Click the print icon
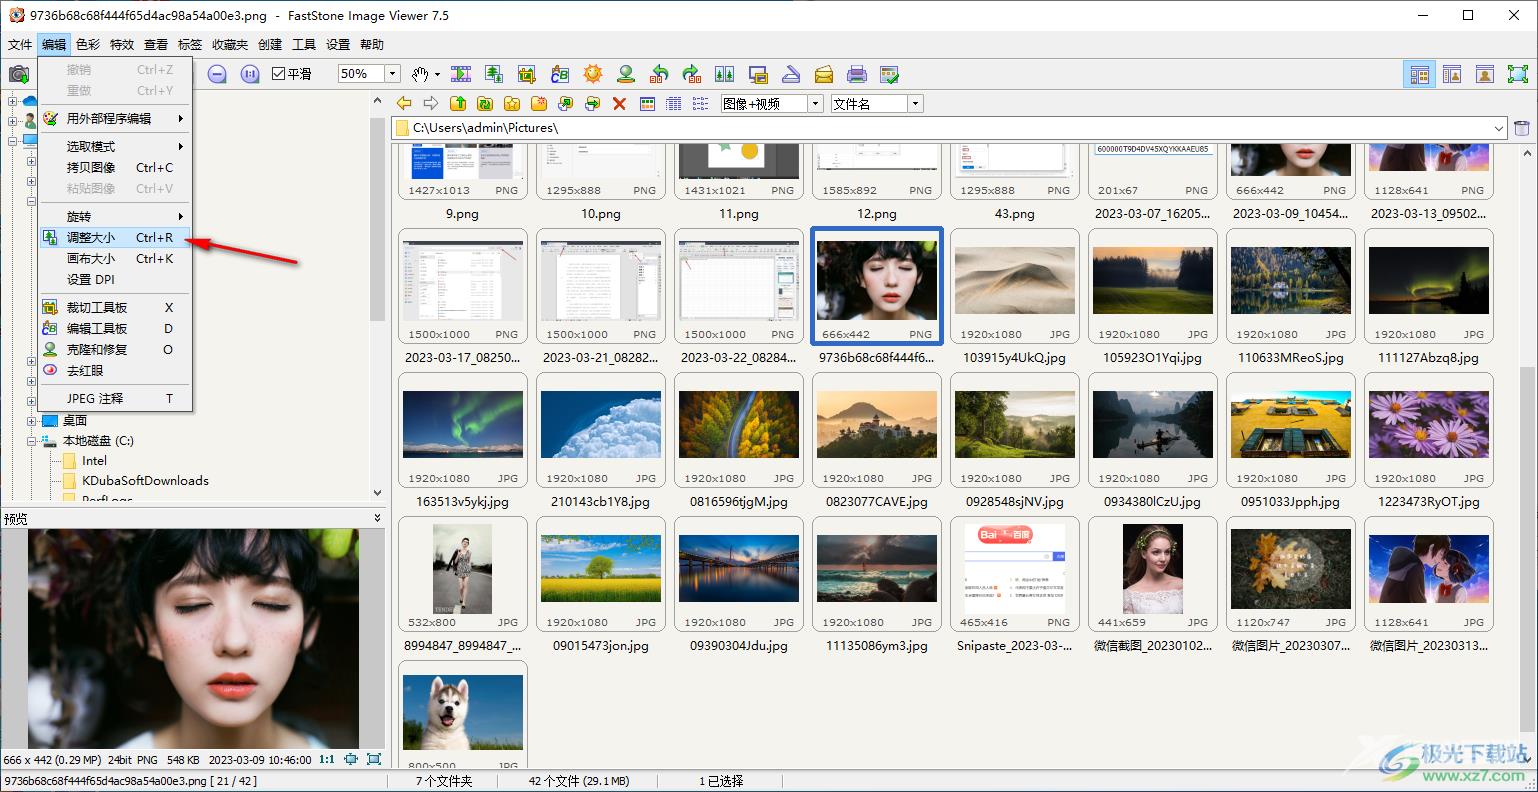 [857, 74]
